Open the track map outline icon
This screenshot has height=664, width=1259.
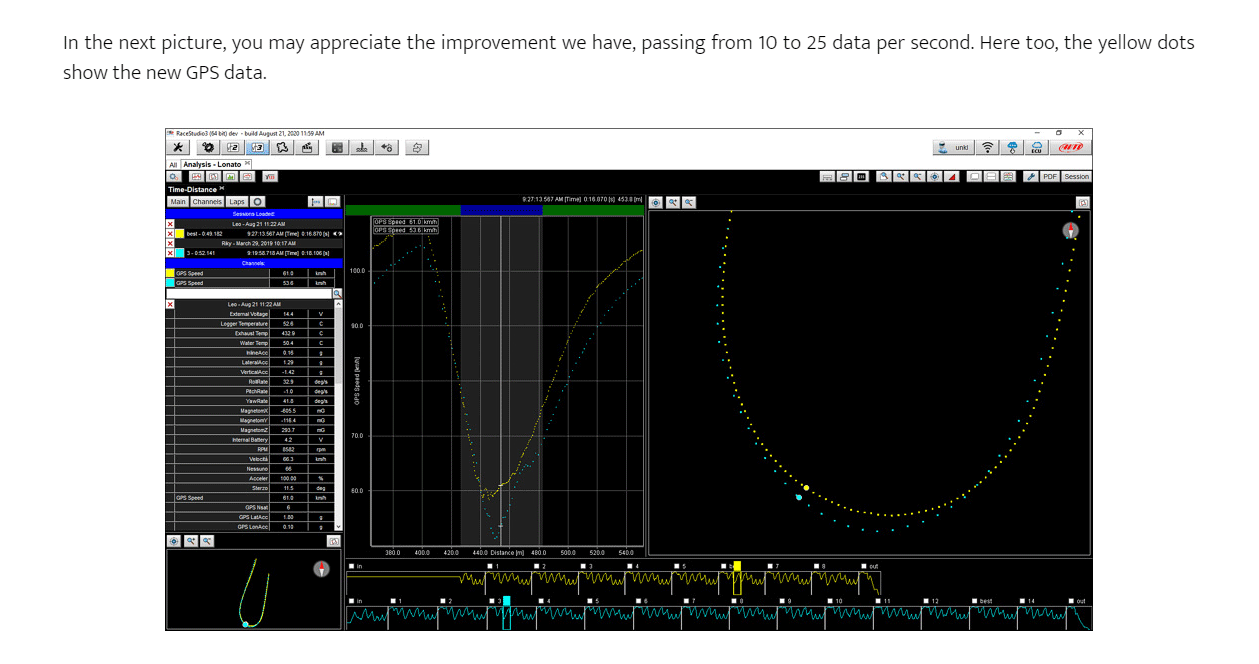pos(282,147)
